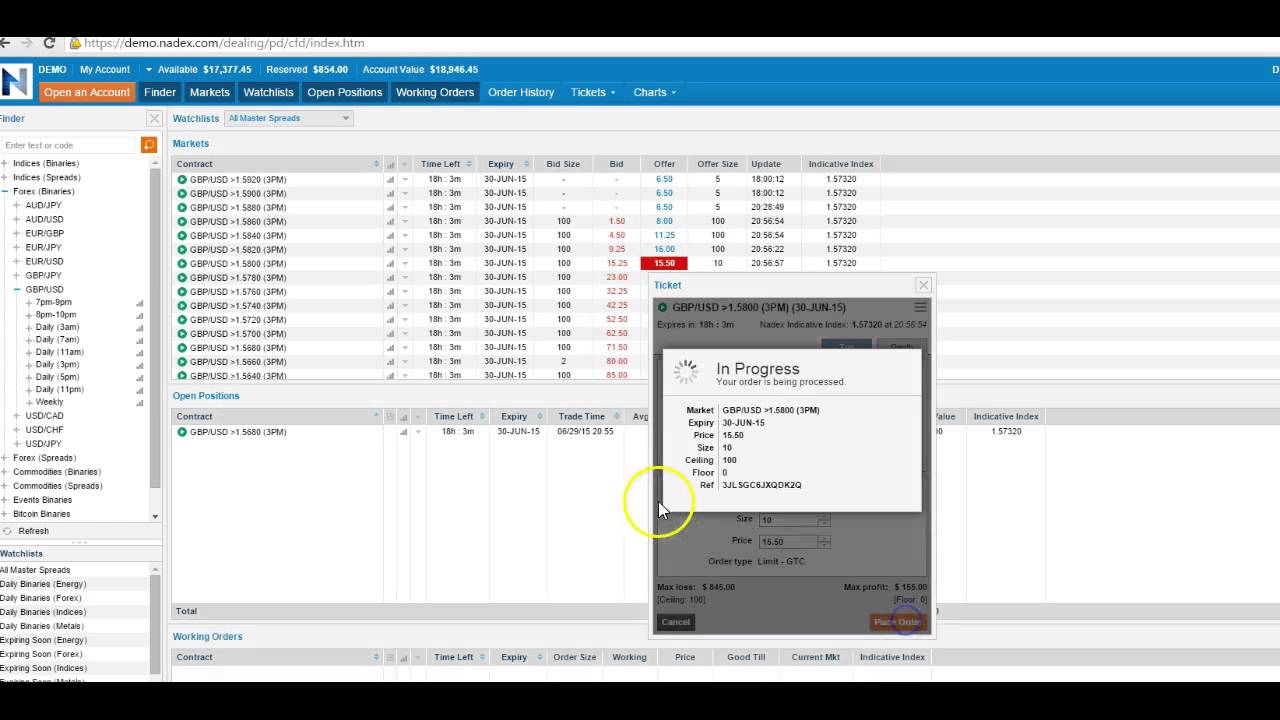Screen dimensions: 1280x720
Task: Open the account balance dropdown arrow before Available
Action: [149, 70]
